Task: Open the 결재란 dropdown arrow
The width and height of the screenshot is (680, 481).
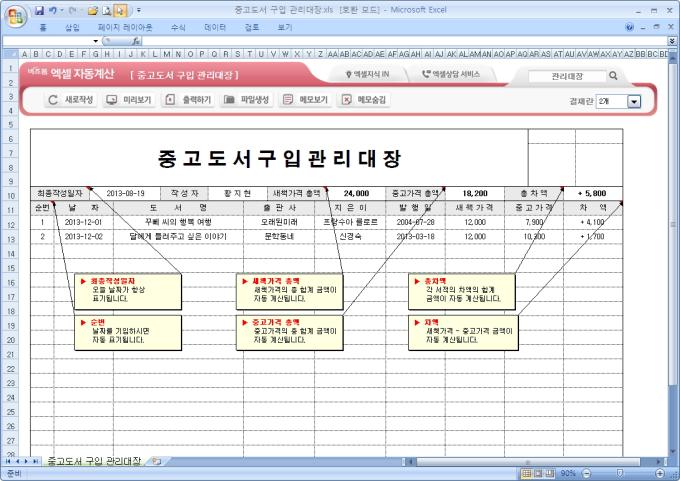Action: coord(634,102)
